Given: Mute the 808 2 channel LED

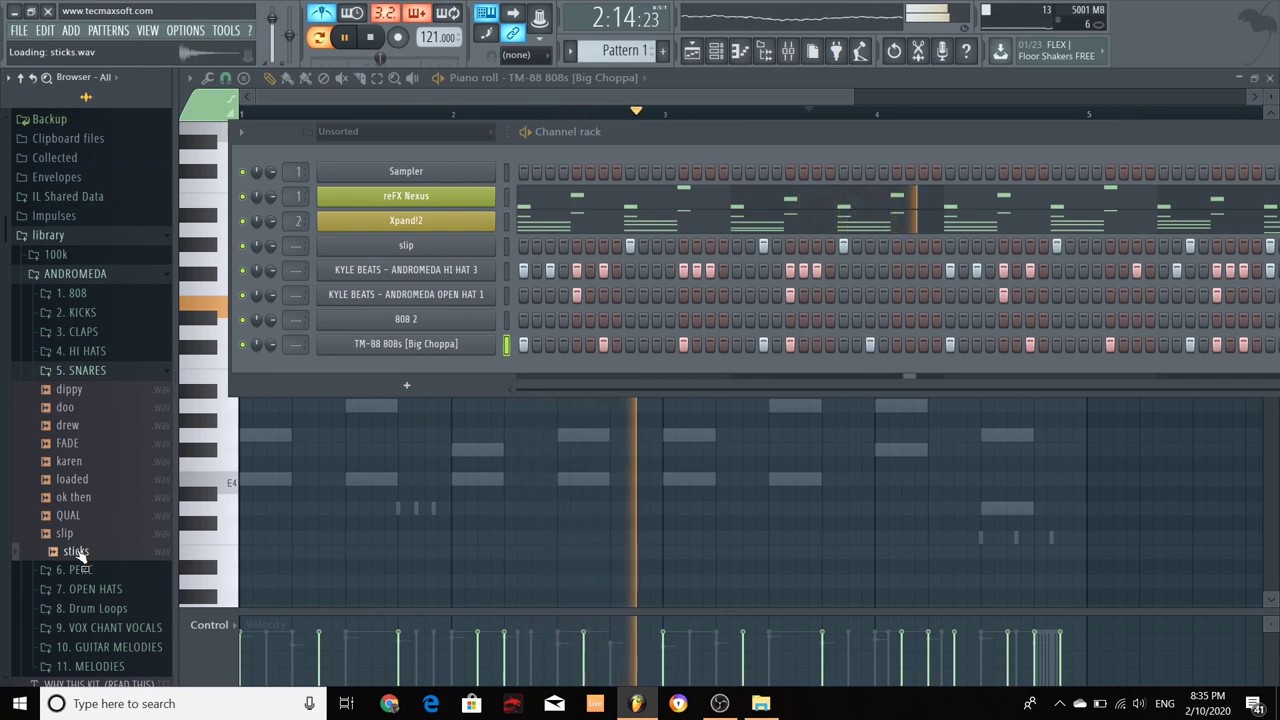Looking at the screenshot, I should pos(242,320).
